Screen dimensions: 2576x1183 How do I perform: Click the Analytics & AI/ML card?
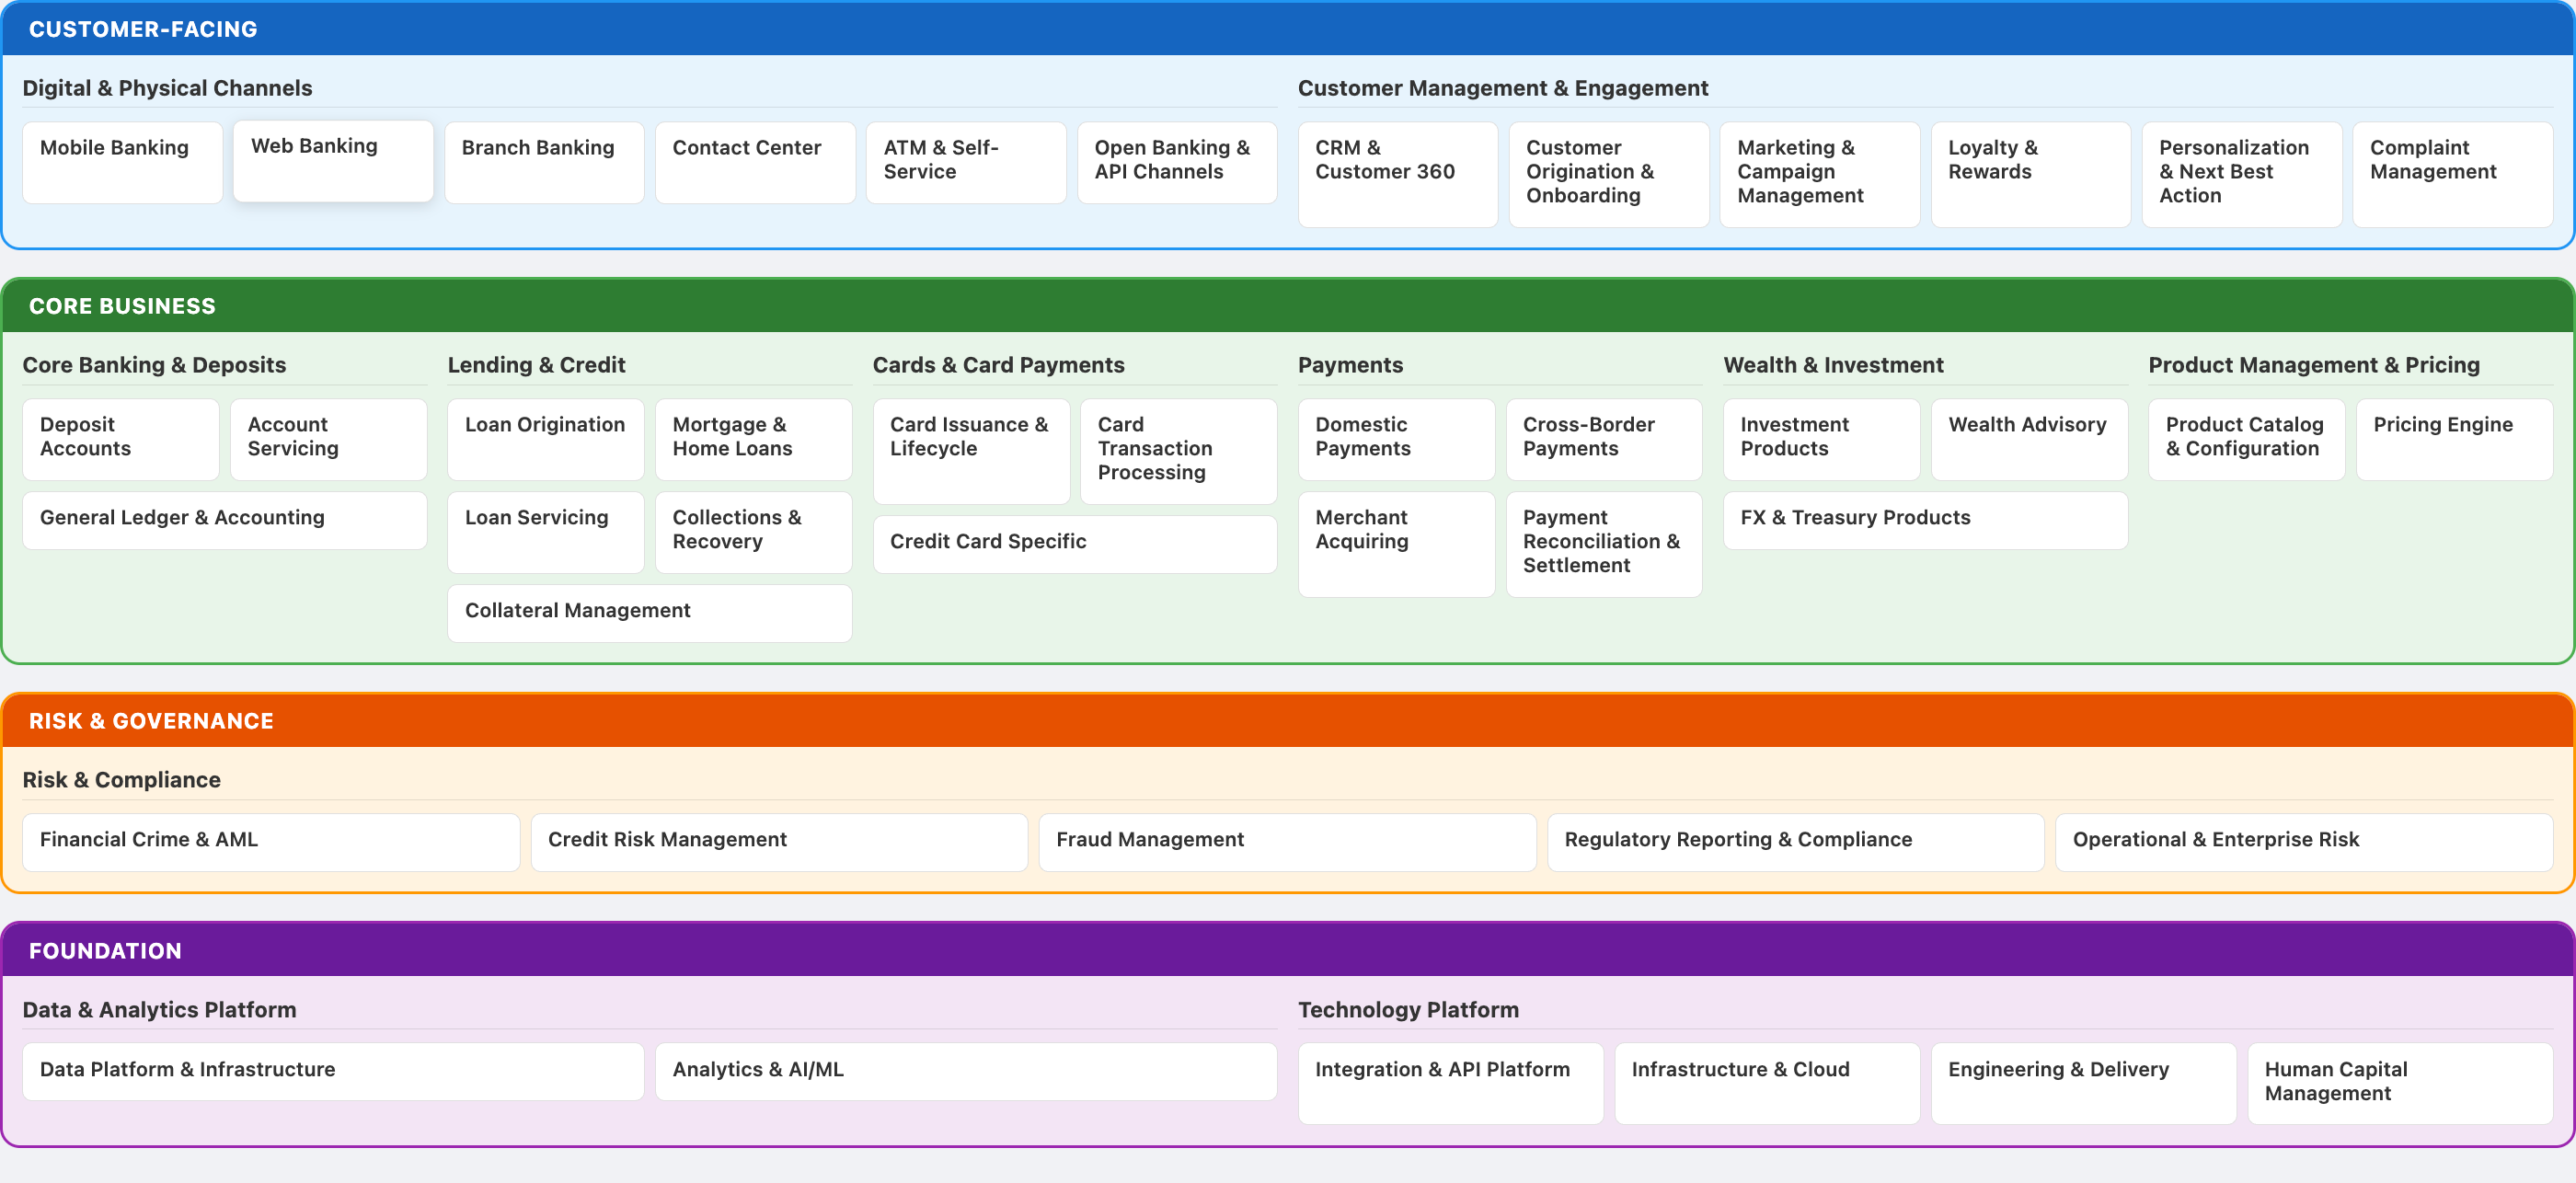click(x=965, y=1071)
